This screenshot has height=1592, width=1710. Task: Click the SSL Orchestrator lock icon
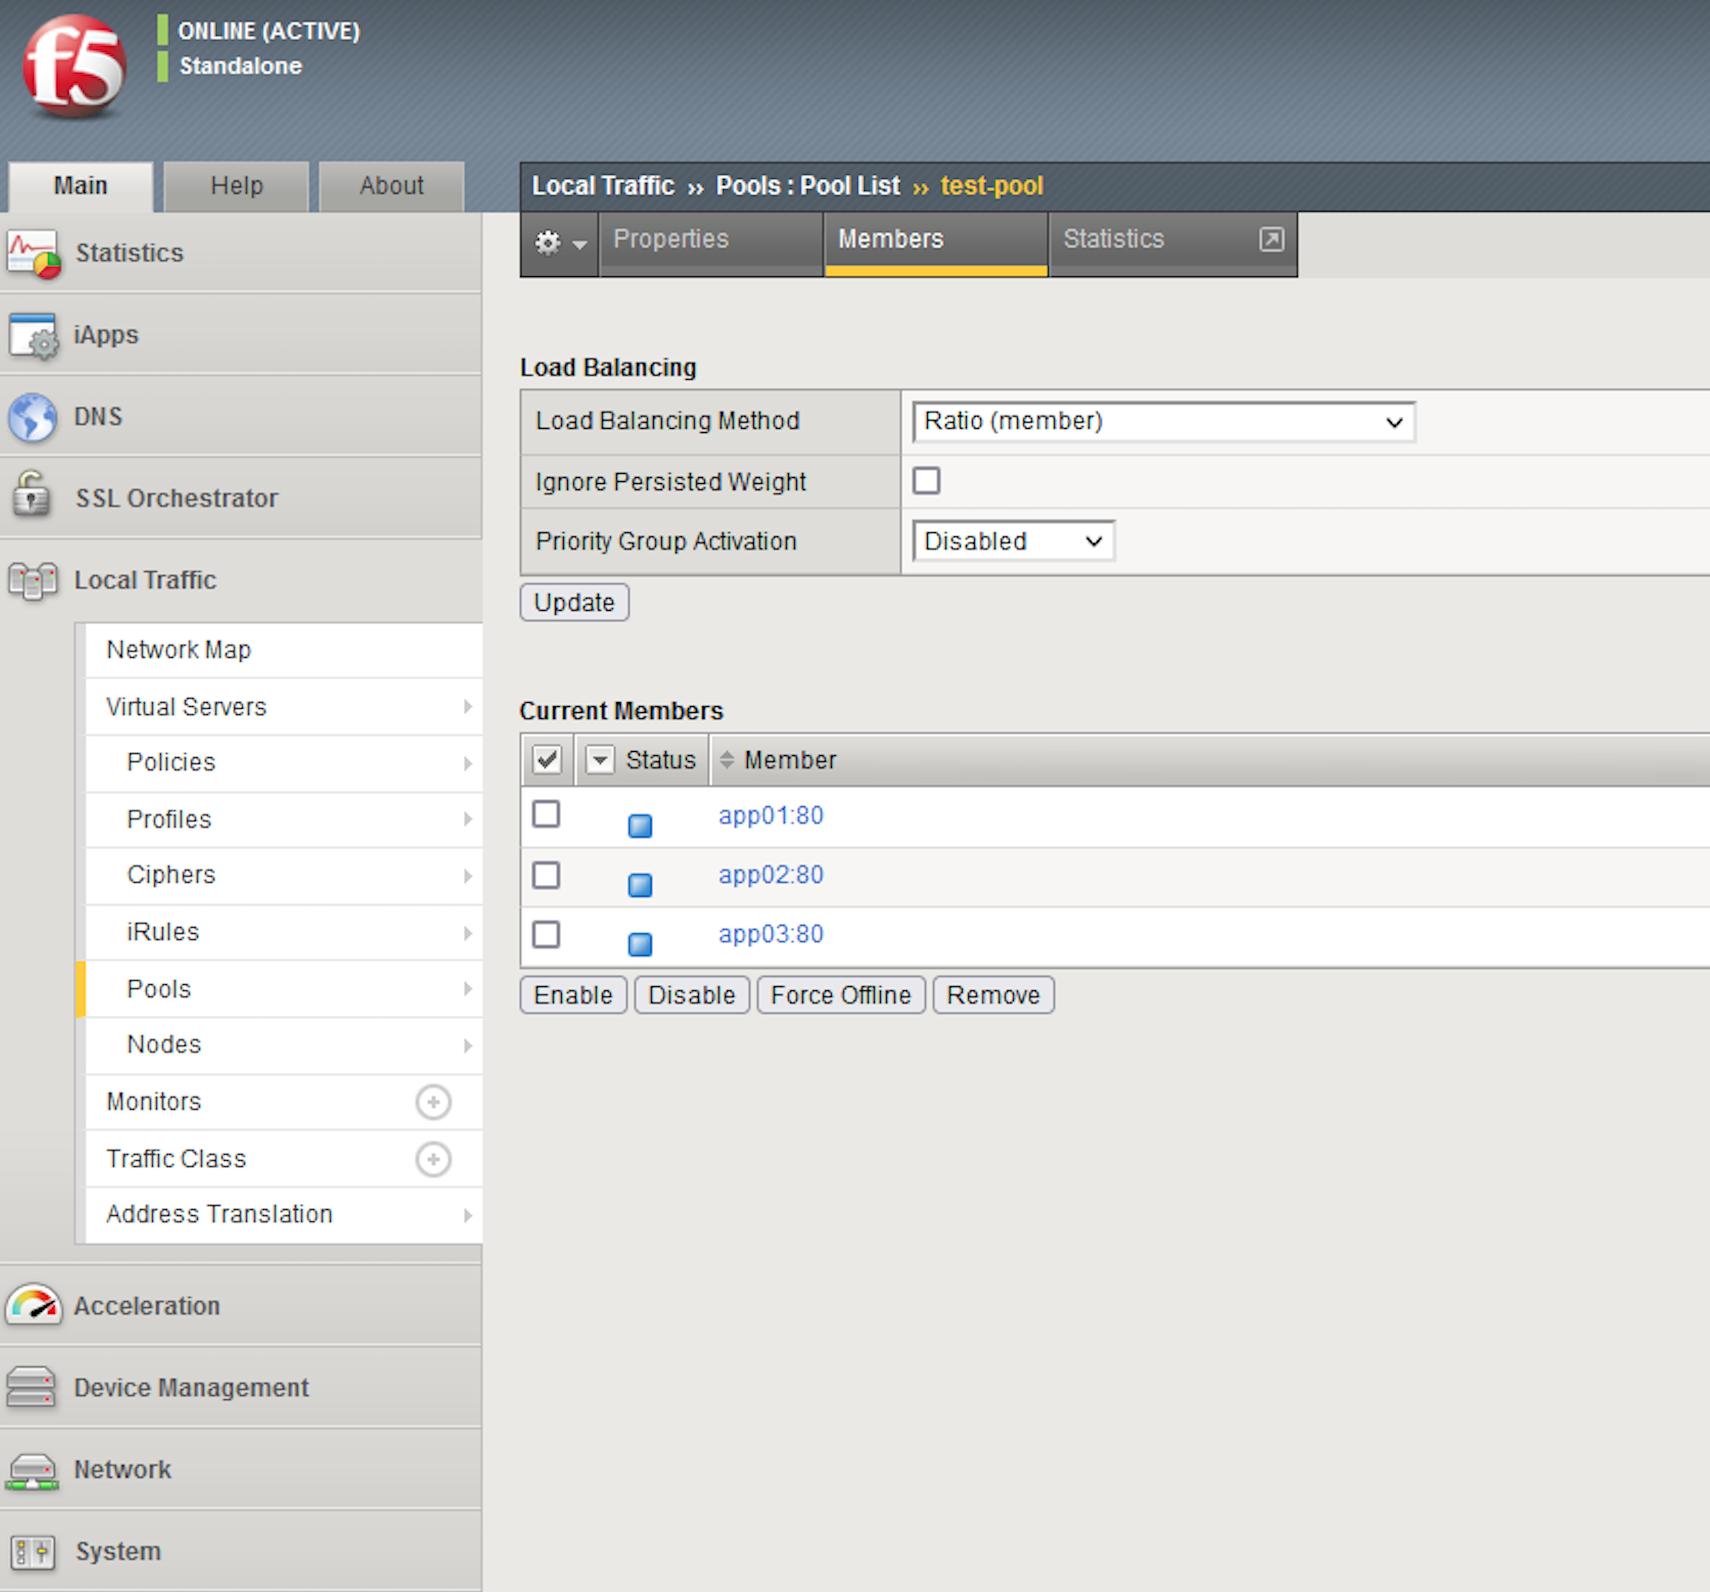tap(32, 494)
